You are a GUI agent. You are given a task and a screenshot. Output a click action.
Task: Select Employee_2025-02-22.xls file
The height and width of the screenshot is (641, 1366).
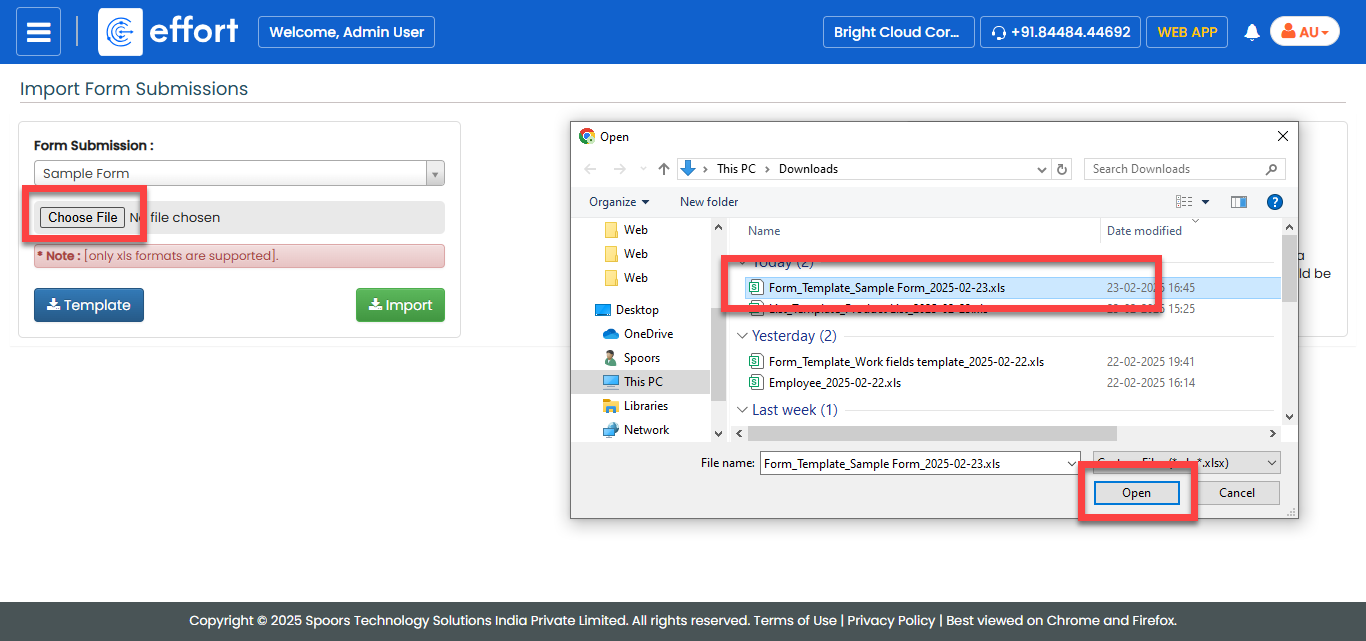(834, 383)
